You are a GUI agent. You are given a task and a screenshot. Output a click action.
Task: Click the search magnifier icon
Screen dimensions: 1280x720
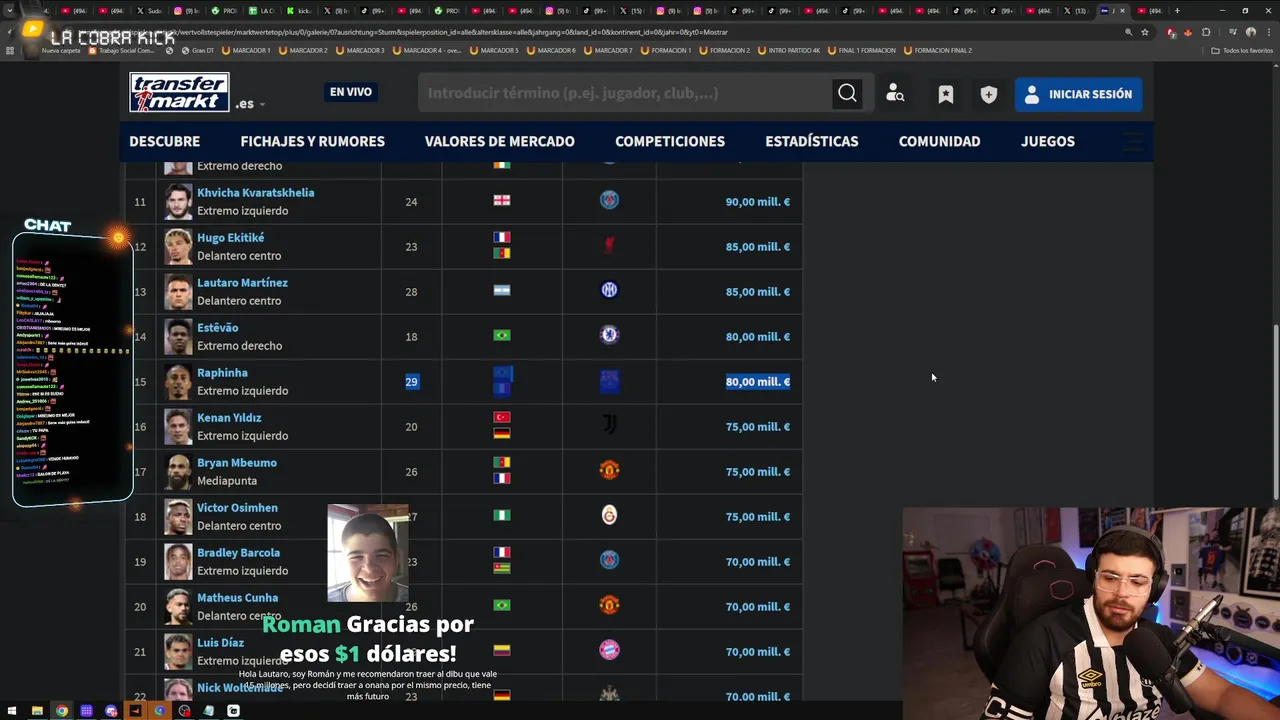(847, 93)
